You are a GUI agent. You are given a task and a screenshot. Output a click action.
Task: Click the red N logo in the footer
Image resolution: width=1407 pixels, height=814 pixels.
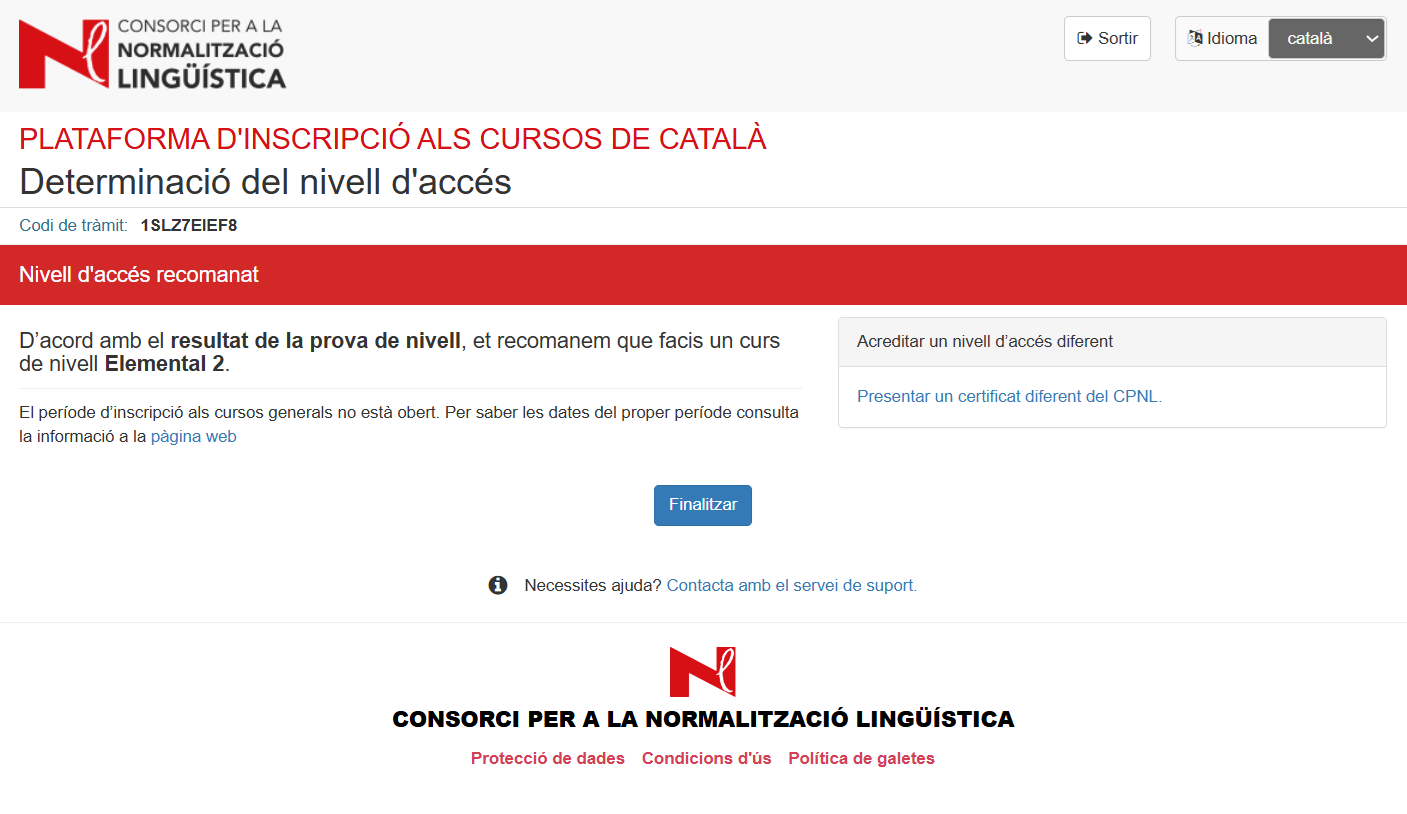(x=702, y=672)
